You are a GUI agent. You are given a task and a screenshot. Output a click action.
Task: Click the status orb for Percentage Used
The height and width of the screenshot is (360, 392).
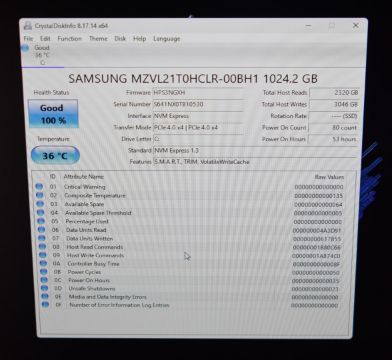click(41, 221)
